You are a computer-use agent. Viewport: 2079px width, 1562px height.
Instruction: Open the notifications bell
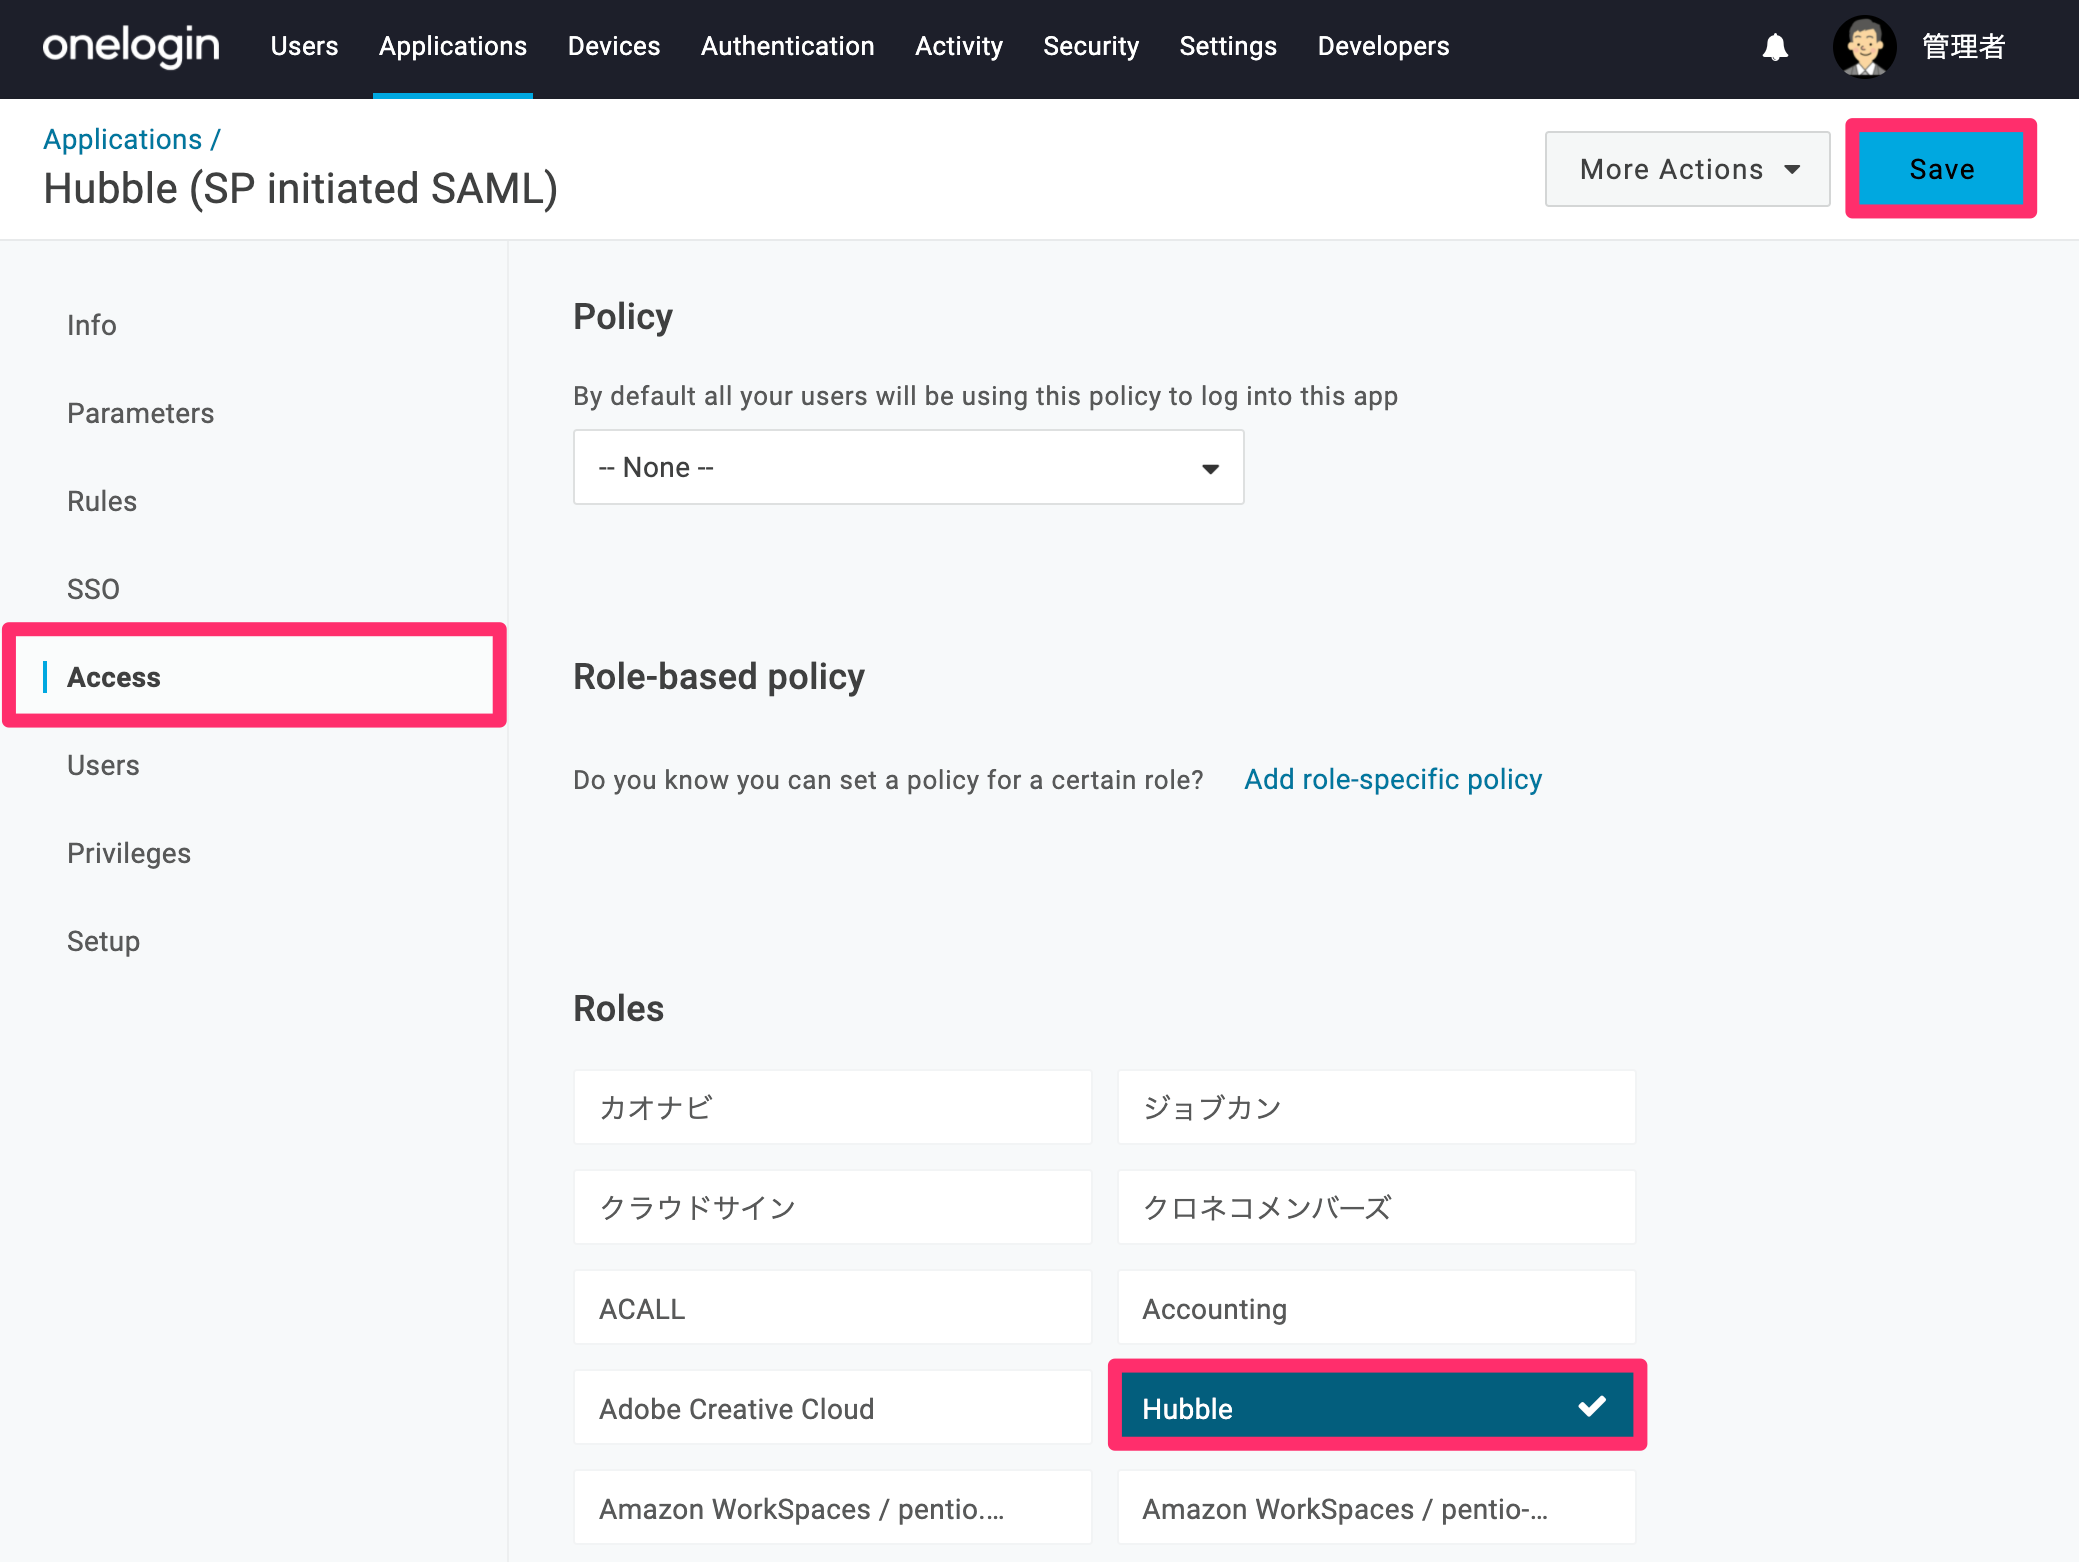1775,47
